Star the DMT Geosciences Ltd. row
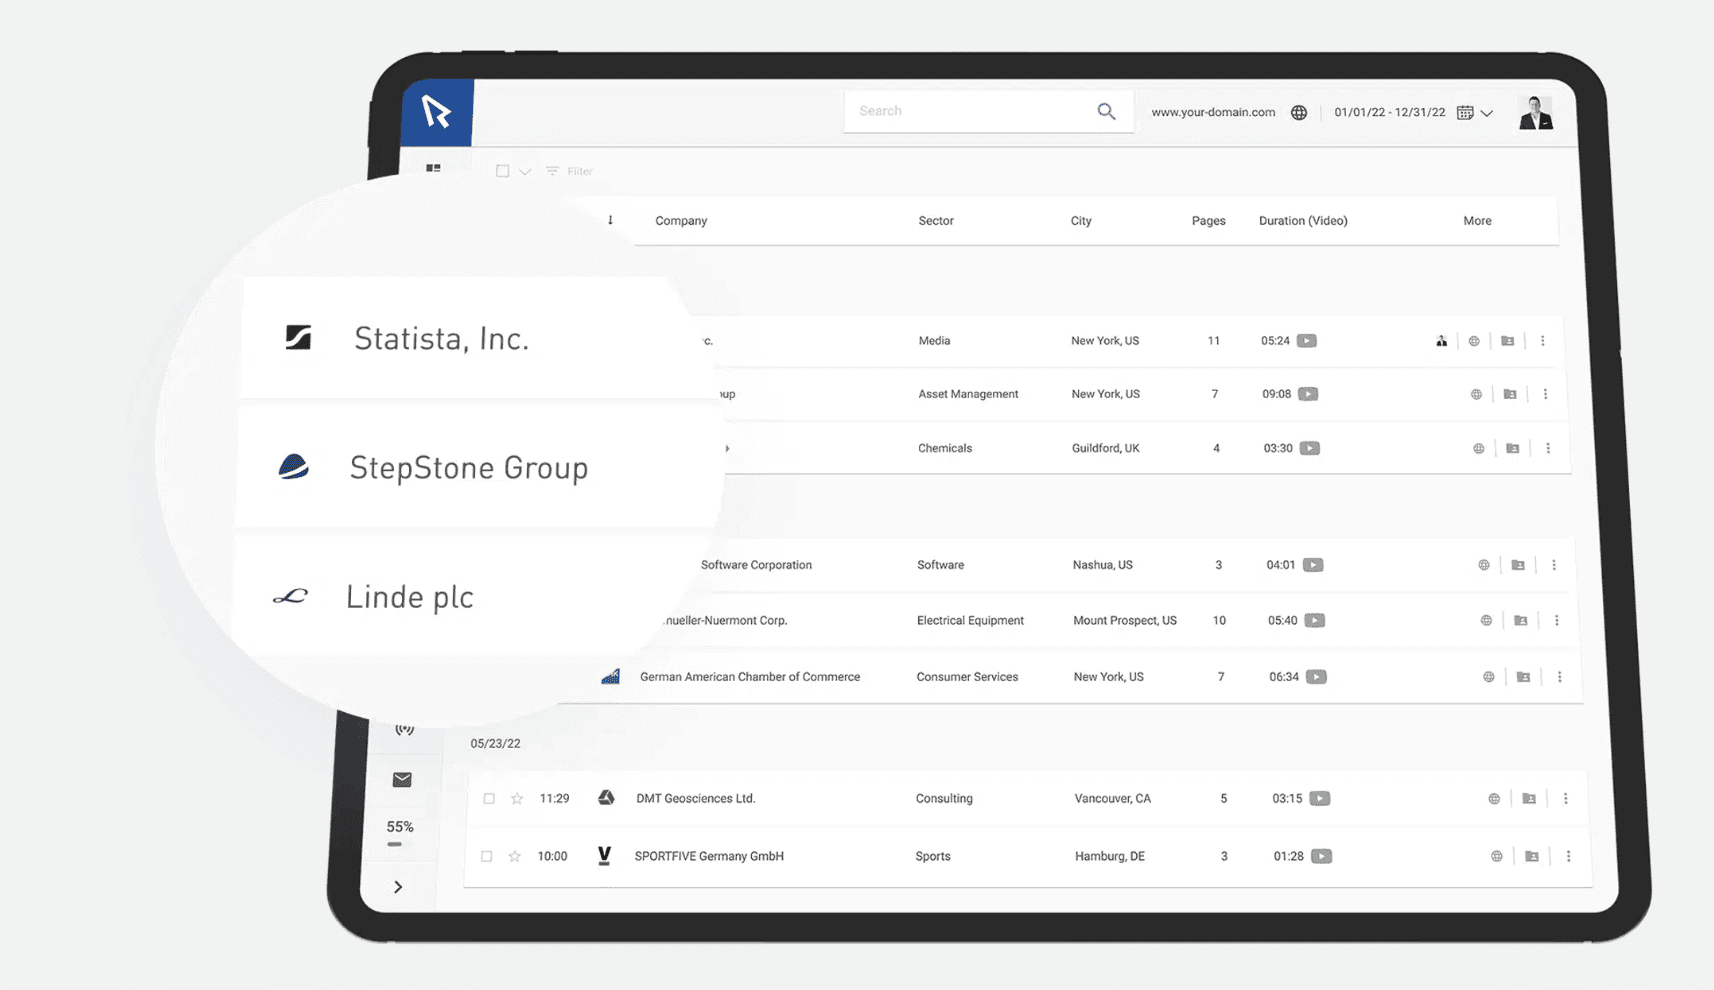 [517, 798]
